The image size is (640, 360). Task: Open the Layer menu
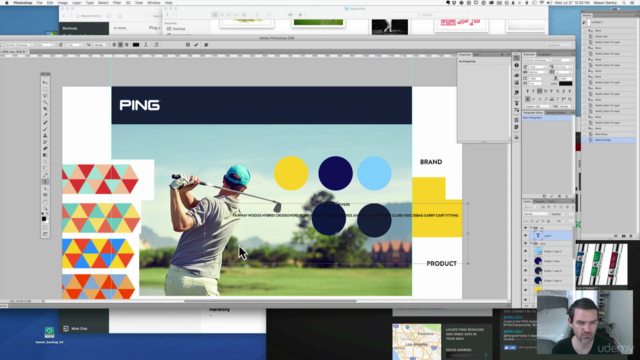pyautogui.click(x=76, y=2)
